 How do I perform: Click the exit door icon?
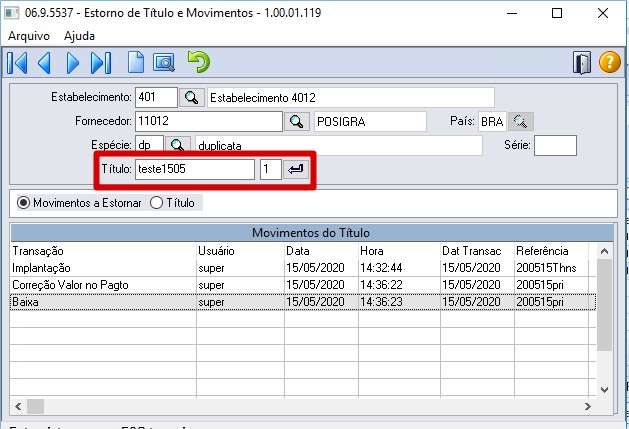pos(582,63)
